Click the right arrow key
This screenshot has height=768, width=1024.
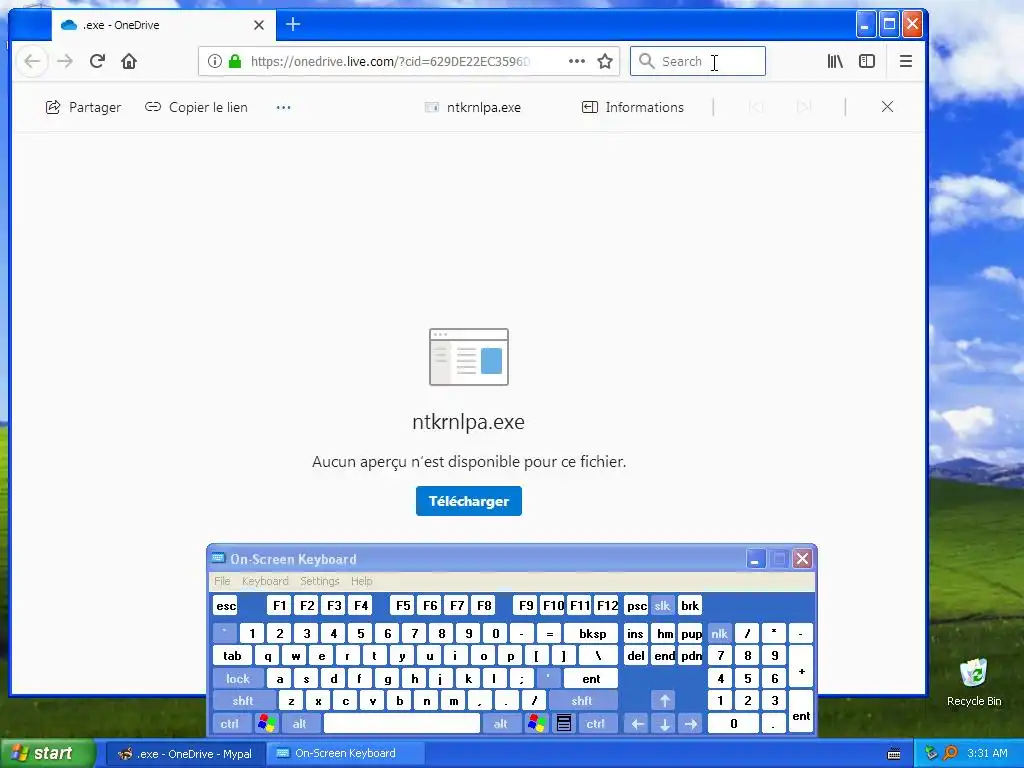click(691, 724)
